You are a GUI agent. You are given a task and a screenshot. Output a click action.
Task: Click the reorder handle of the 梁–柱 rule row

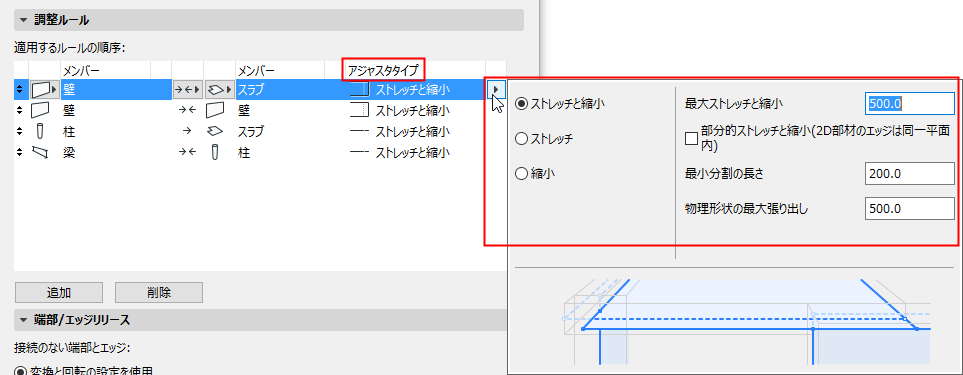20,151
